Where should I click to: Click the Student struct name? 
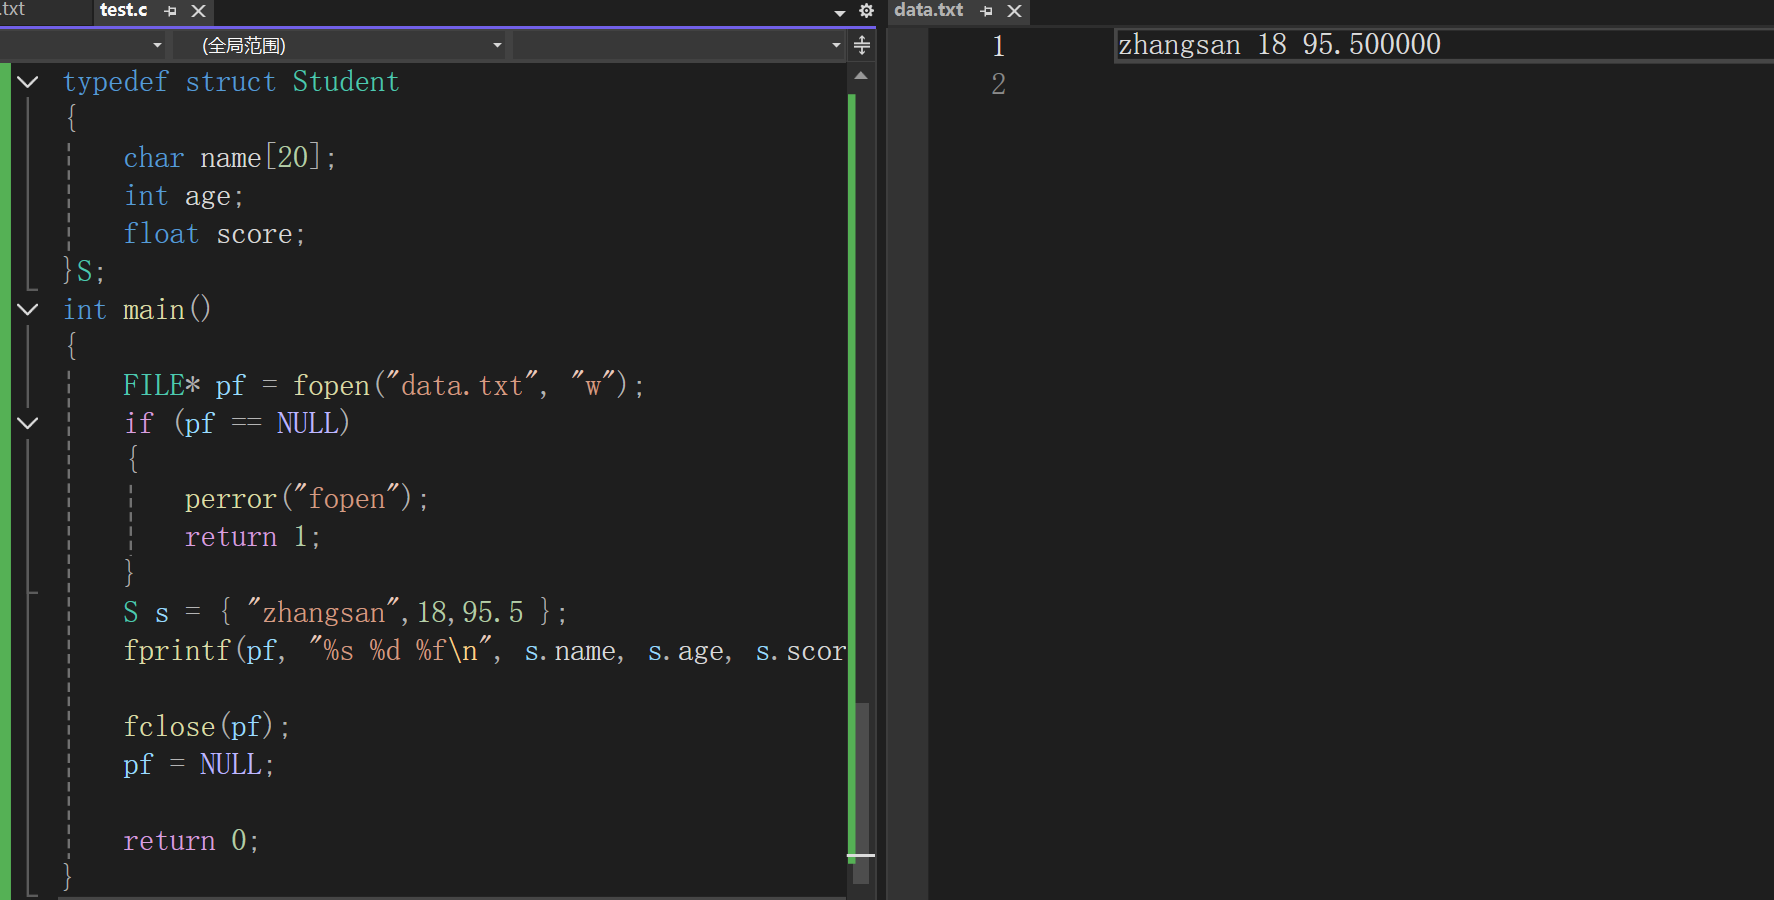point(346,82)
